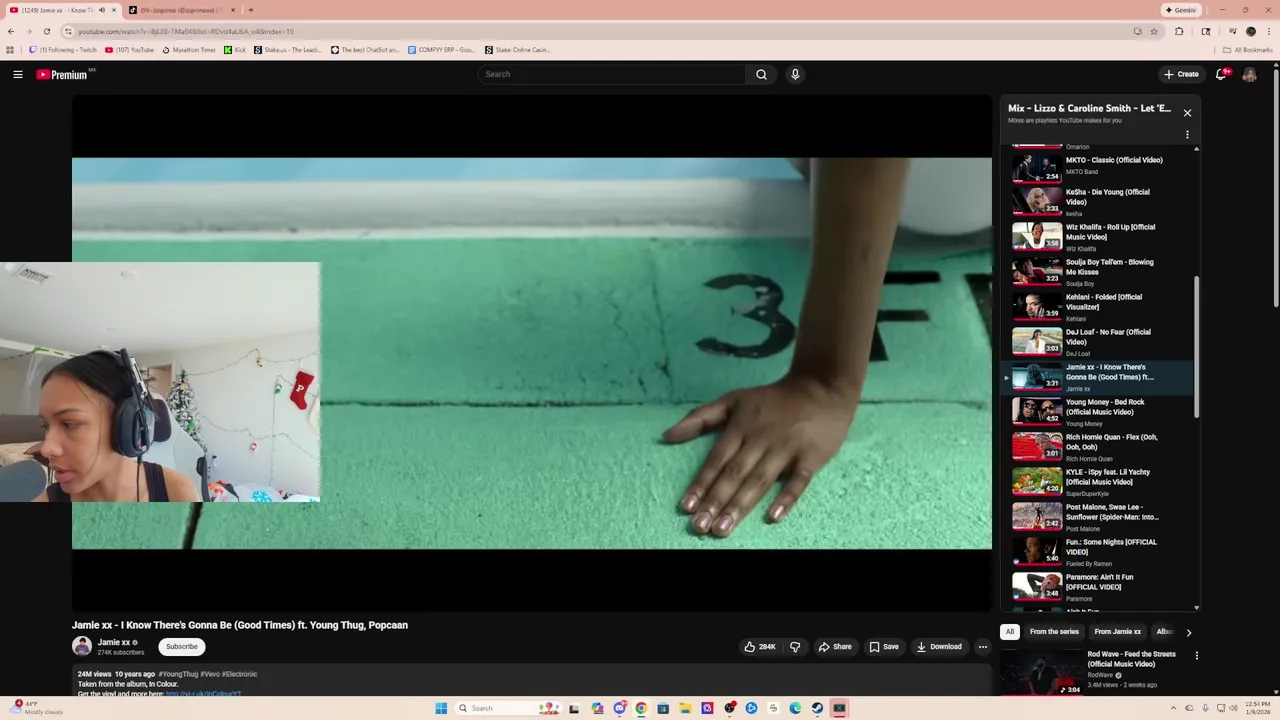Go back in browser
Image resolution: width=1280 pixels, height=720 pixels.
pos(11,31)
